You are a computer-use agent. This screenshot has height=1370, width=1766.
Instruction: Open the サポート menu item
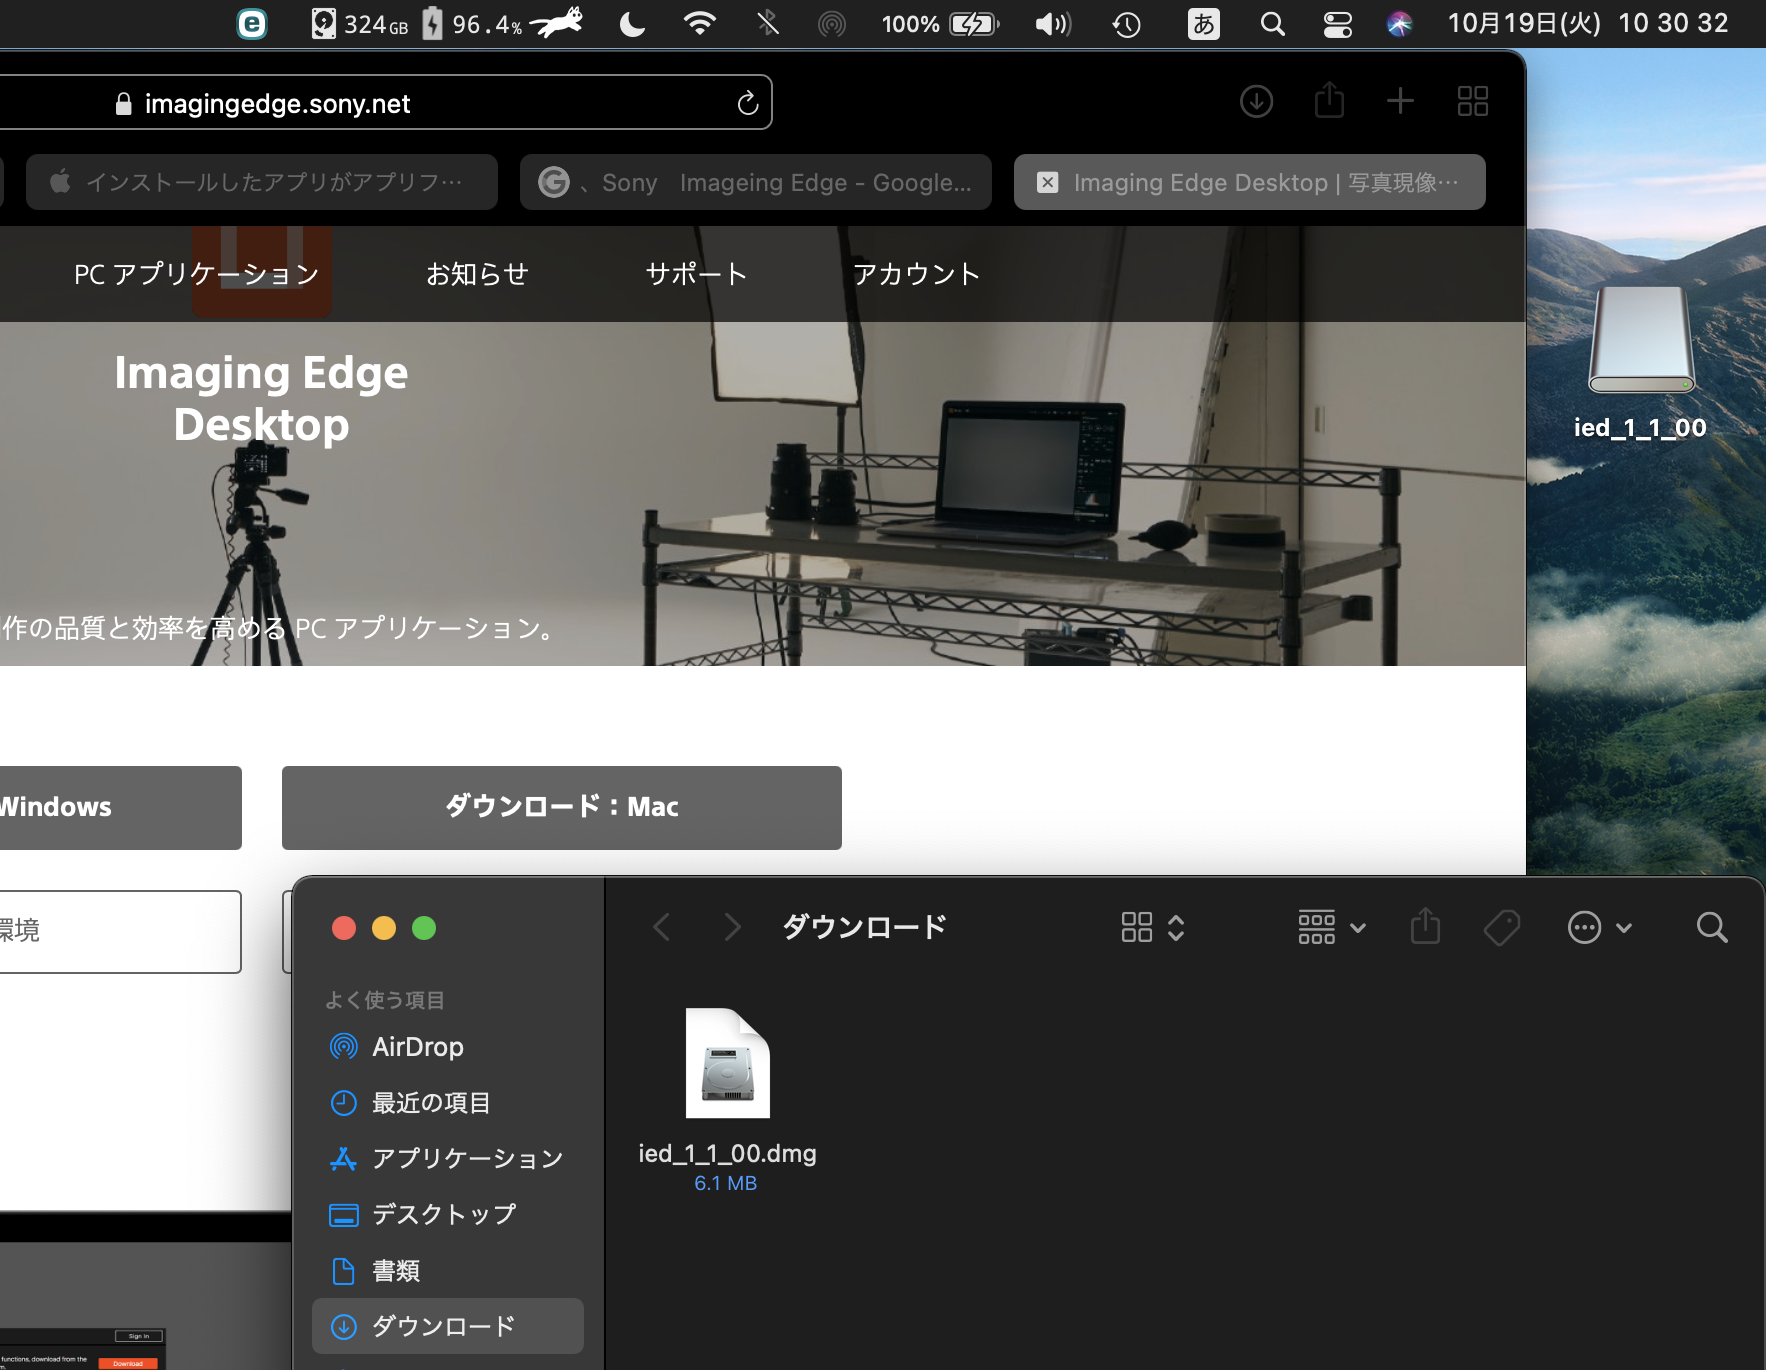[x=696, y=274]
